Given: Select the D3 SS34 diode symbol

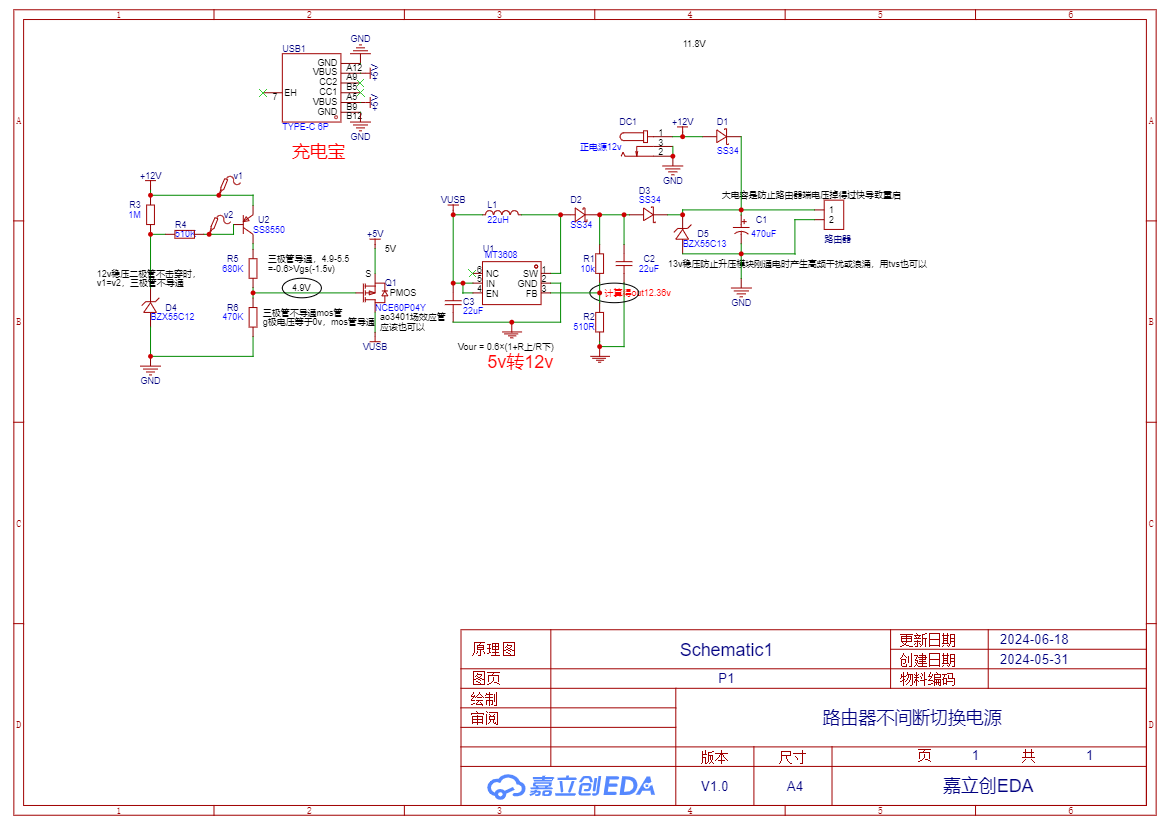Looking at the screenshot, I should (x=648, y=215).
